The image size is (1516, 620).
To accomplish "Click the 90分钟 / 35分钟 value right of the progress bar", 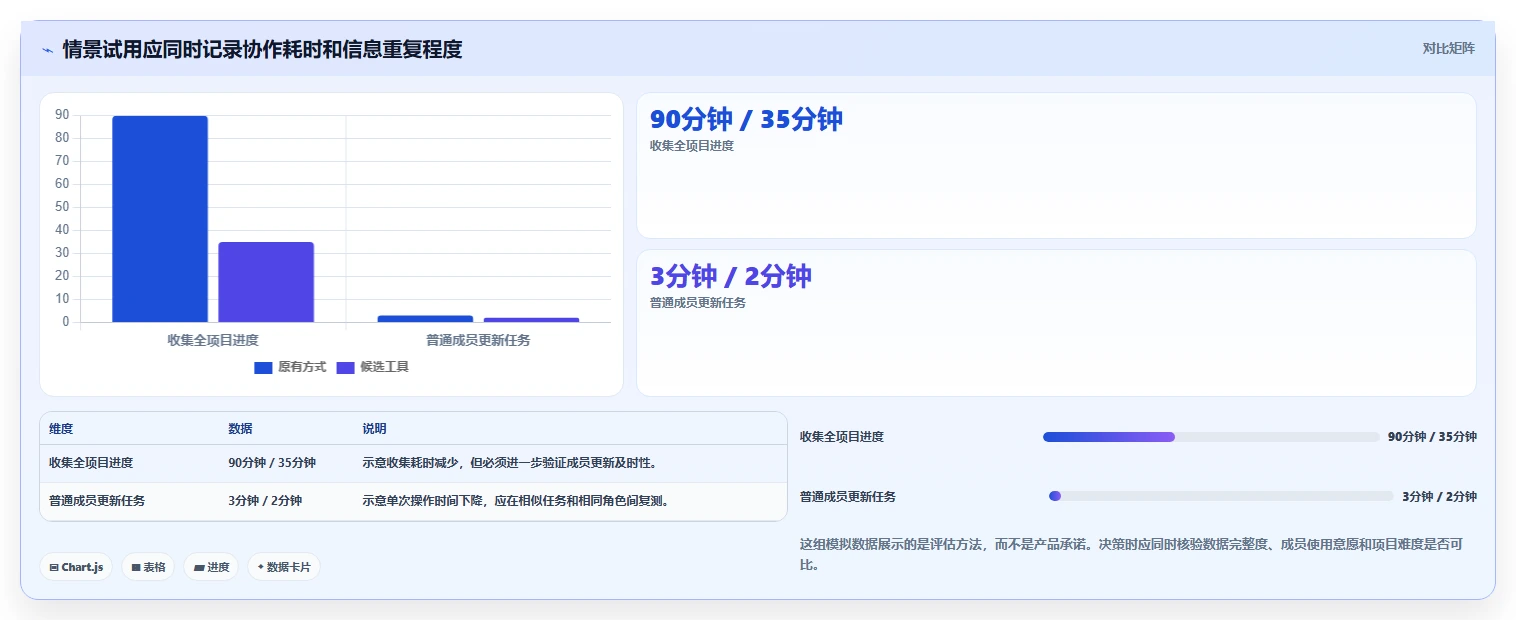I will click(1432, 437).
